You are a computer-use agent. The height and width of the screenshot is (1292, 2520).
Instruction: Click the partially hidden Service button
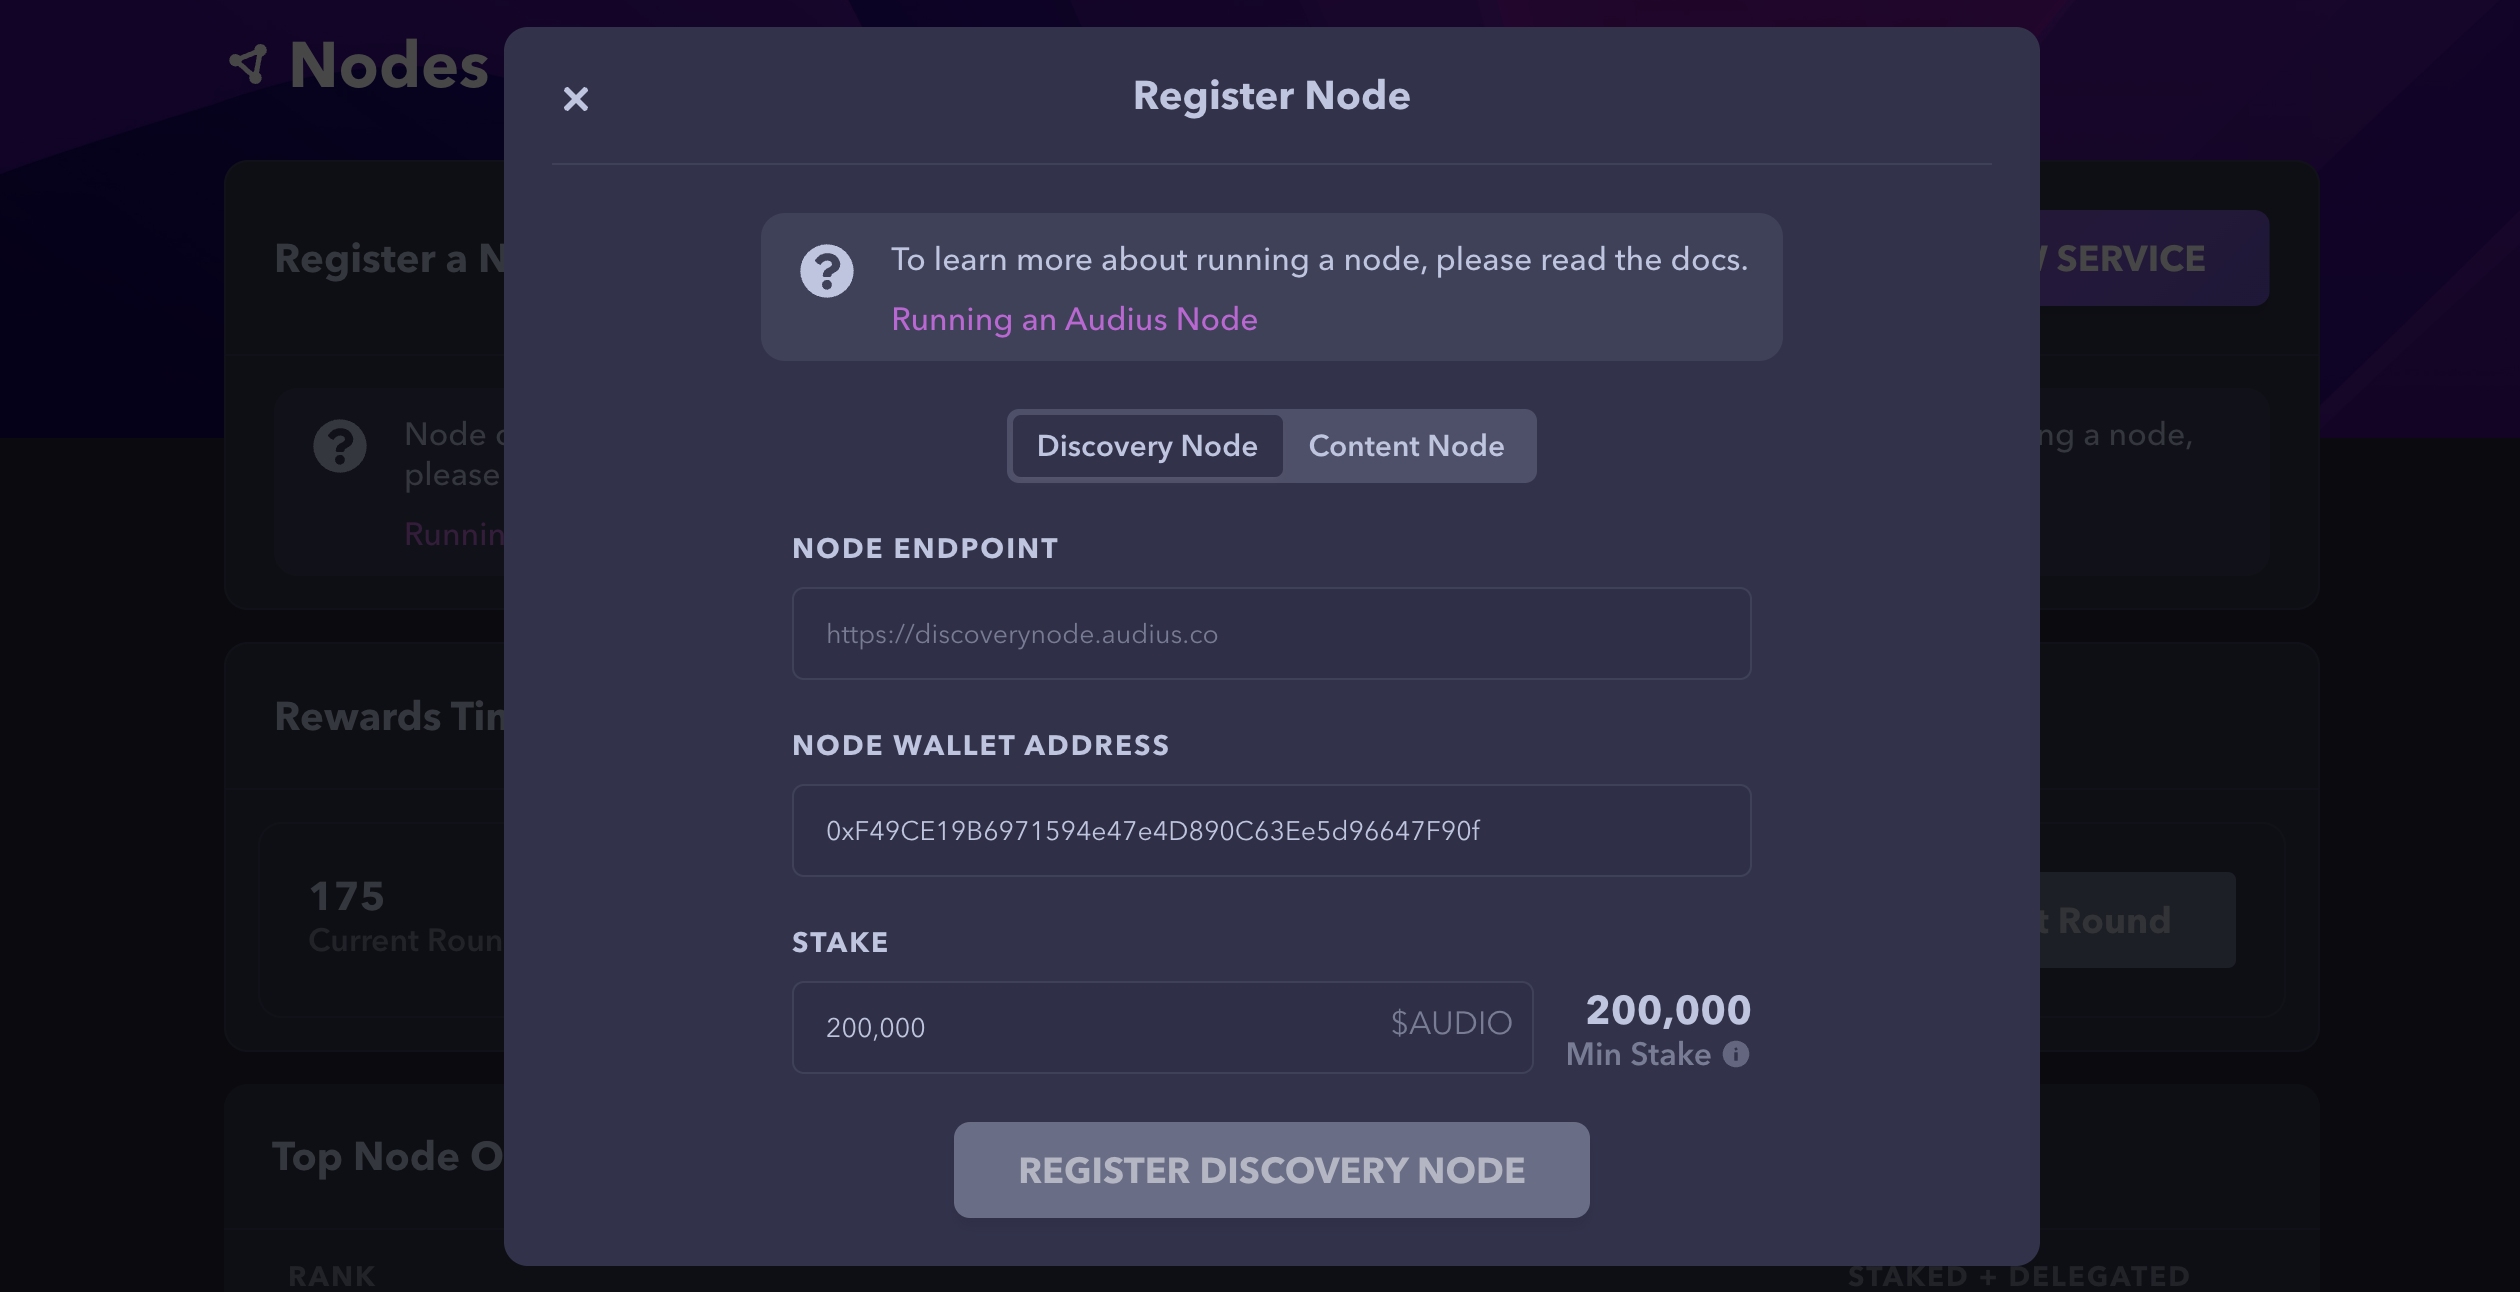coord(2150,259)
